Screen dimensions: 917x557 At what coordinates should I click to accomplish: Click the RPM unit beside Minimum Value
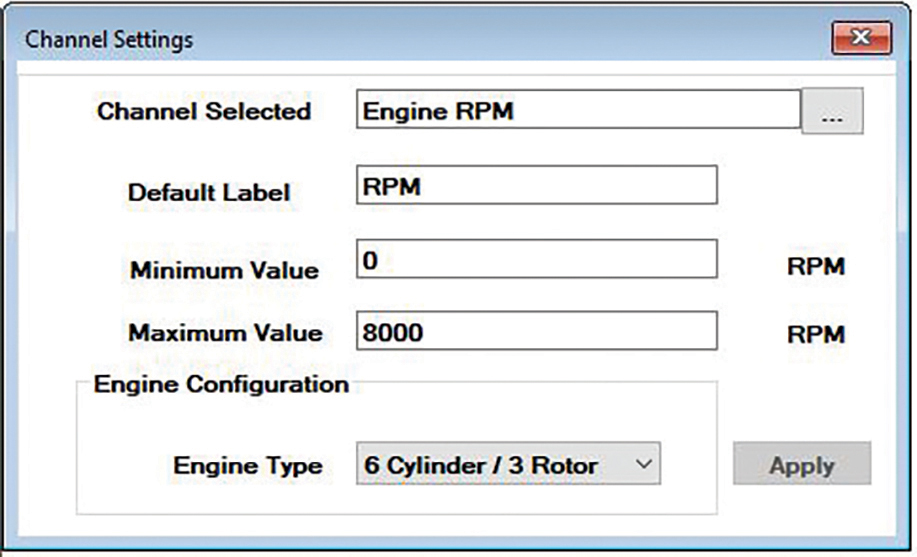(815, 267)
